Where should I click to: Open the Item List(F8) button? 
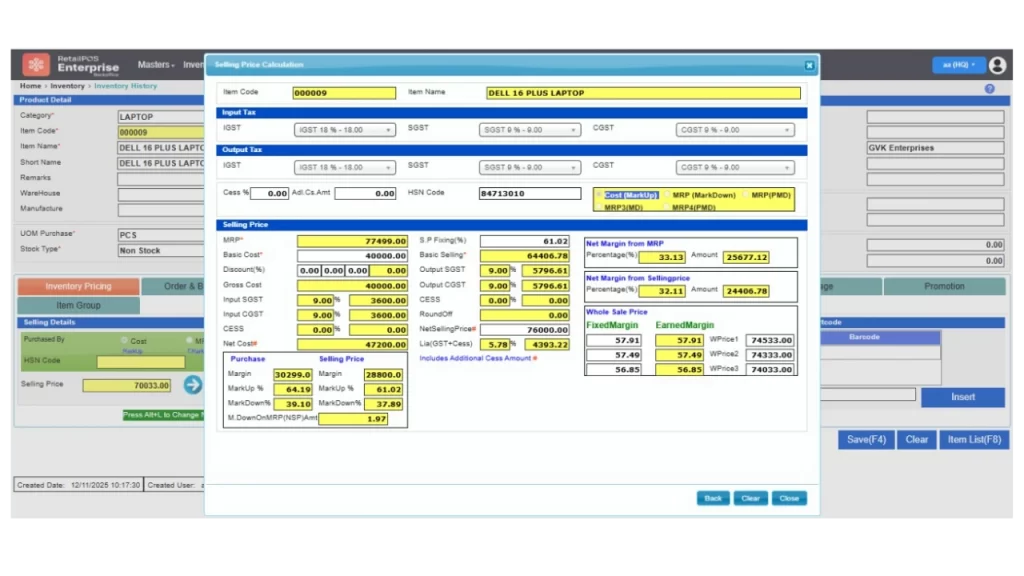[974, 440]
